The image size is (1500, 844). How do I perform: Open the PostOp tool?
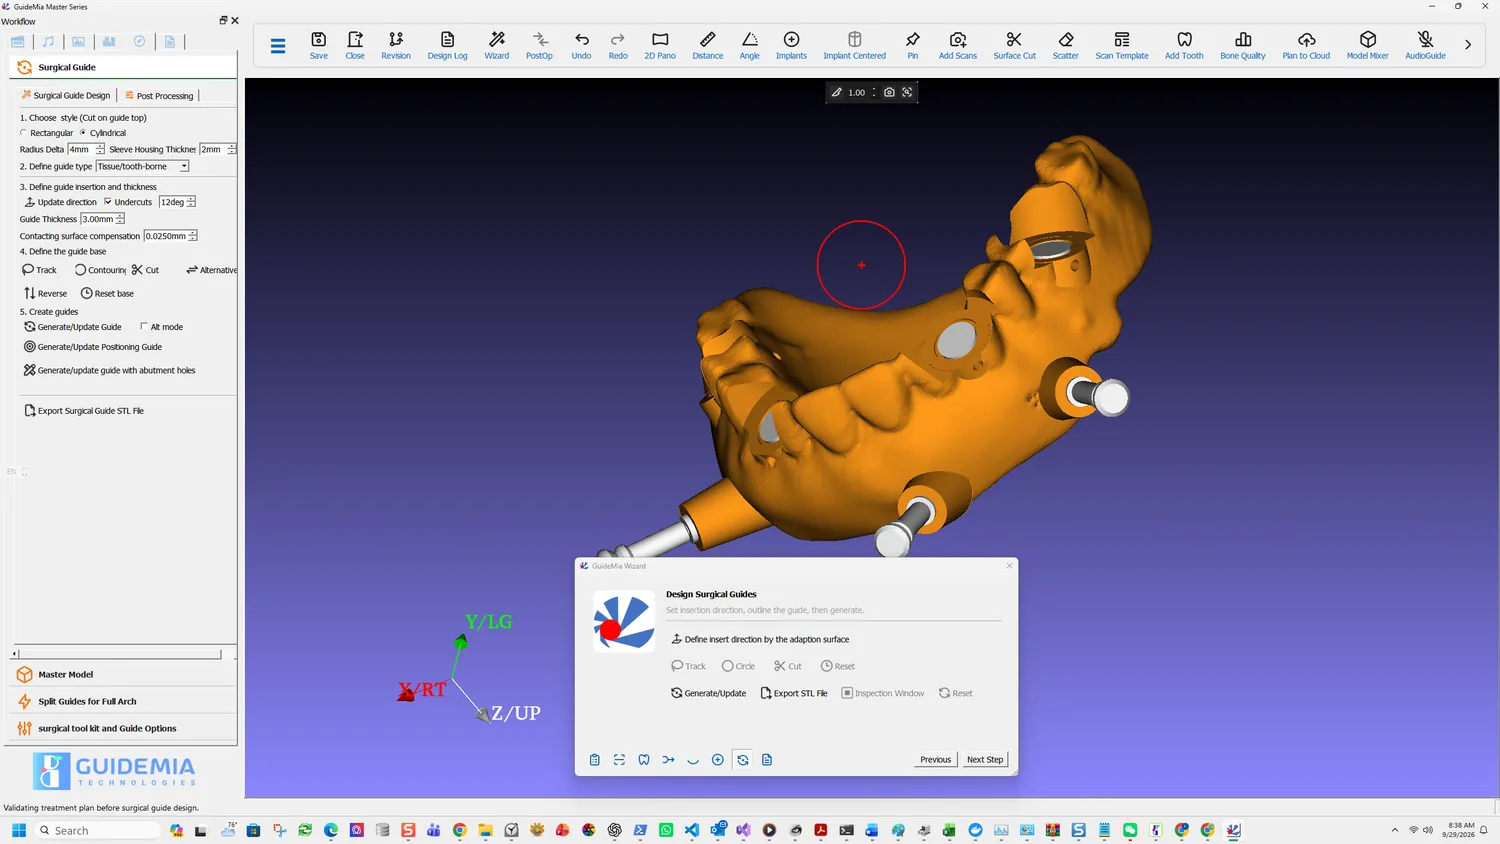tap(539, 45)
